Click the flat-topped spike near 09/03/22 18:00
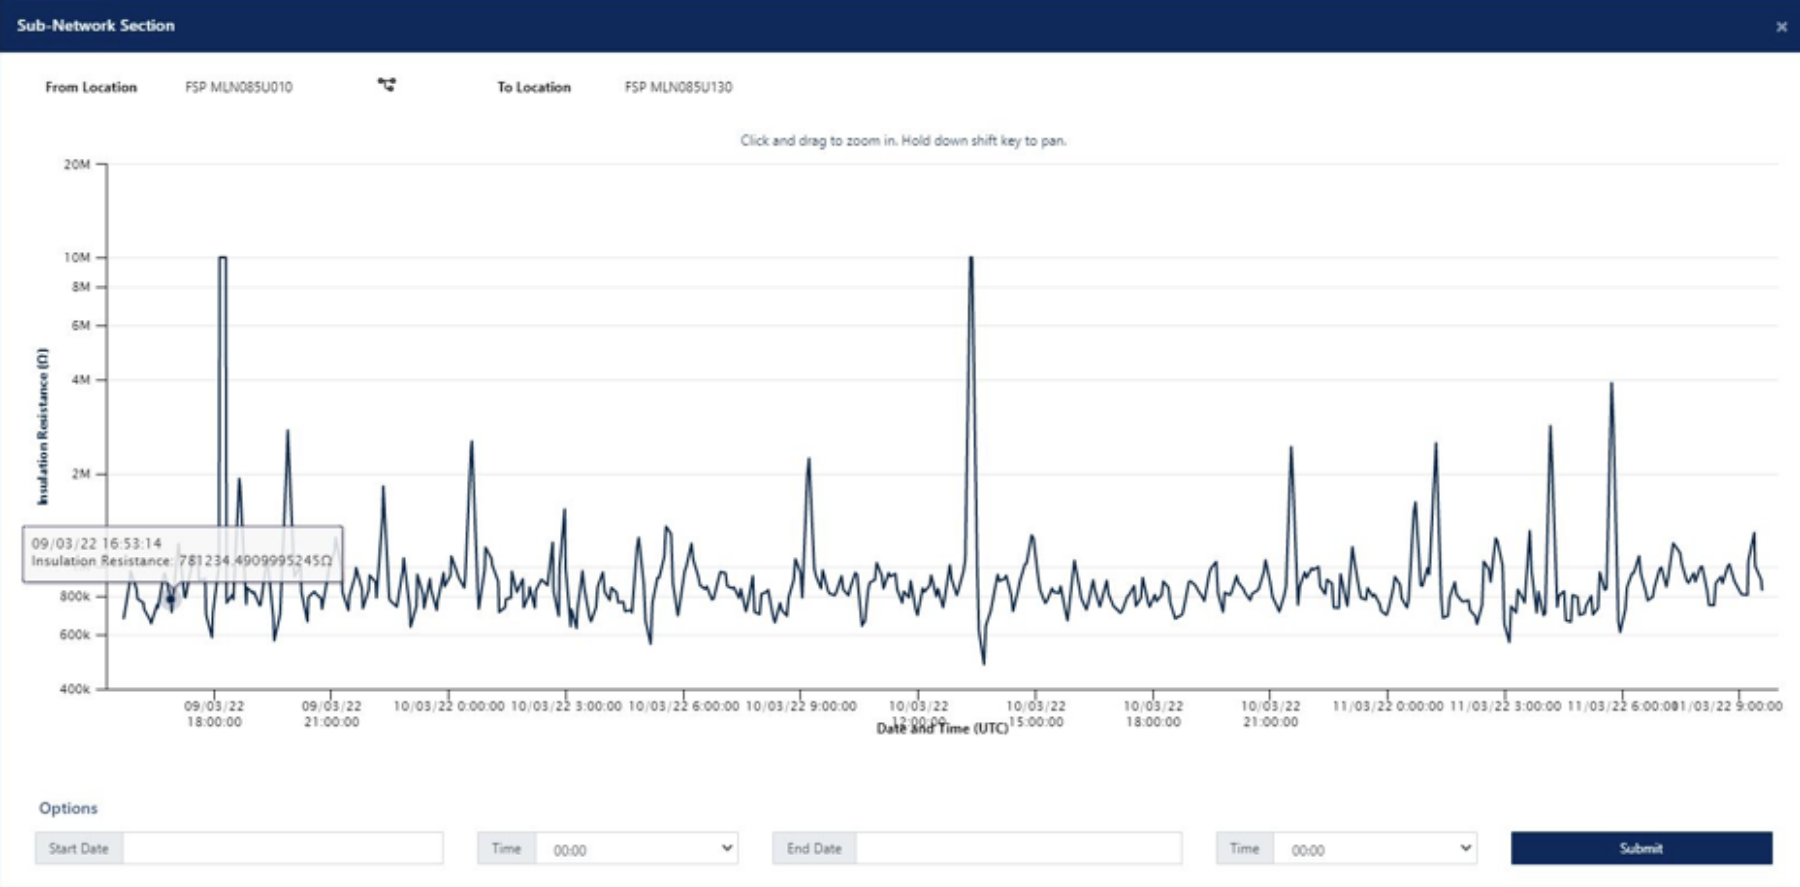Image resolution: width=1800 pixels, height=887 pixels. pyautogui.click(x=222, y=258)
